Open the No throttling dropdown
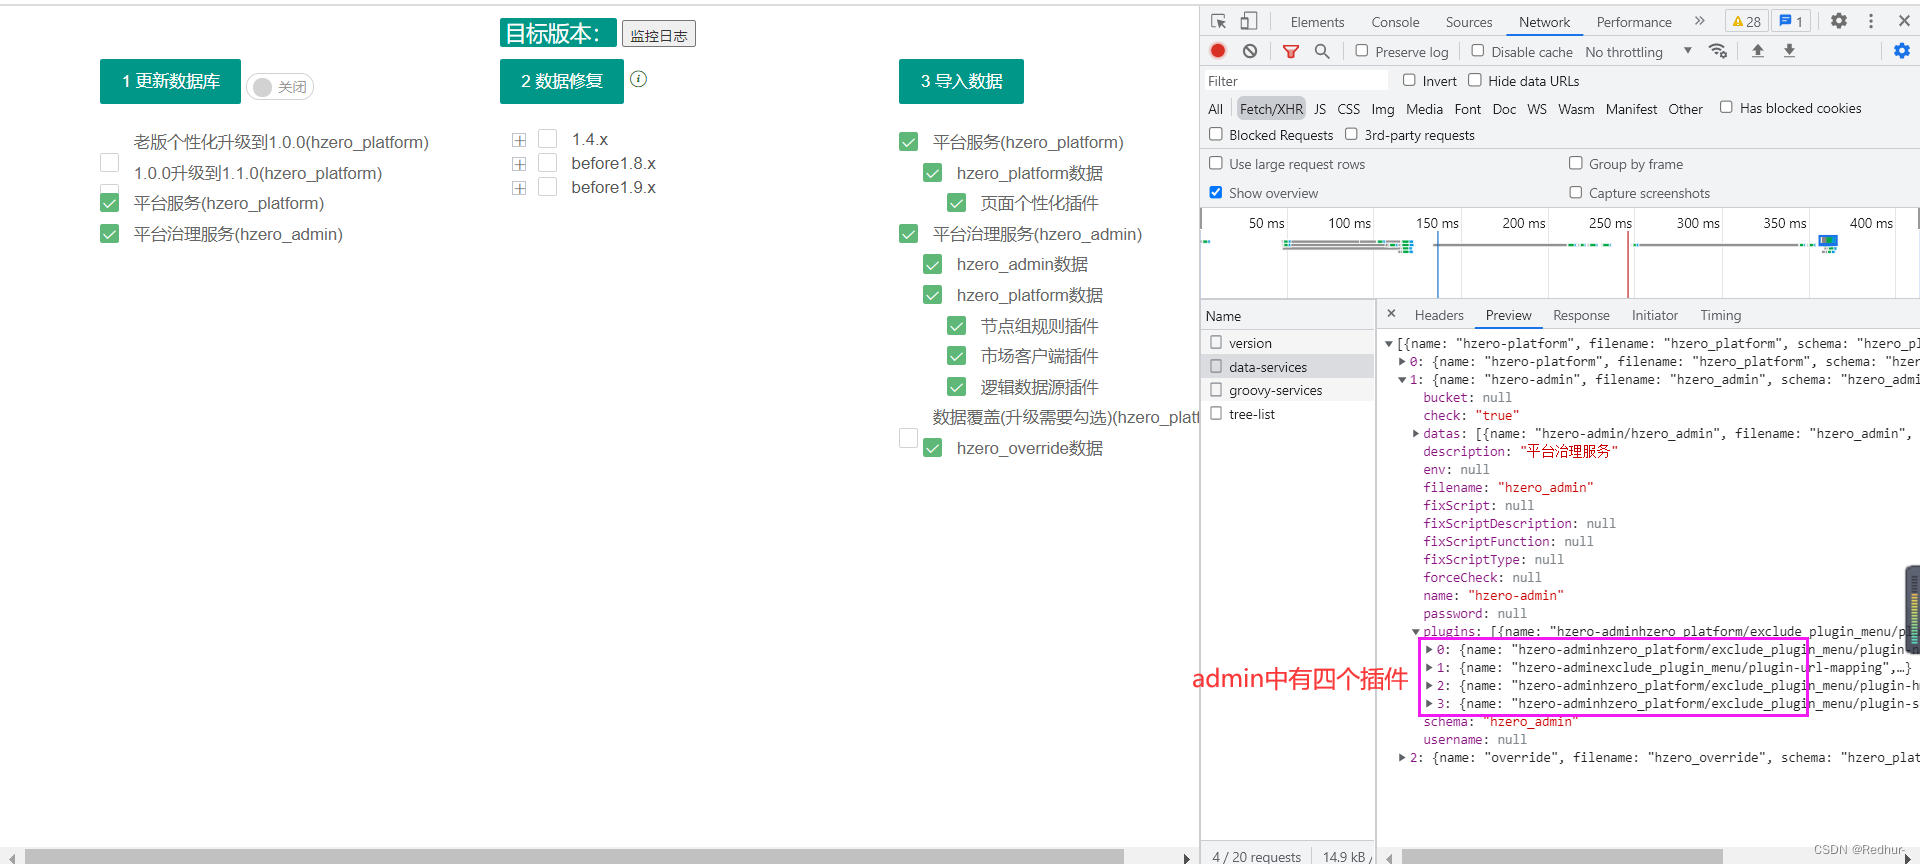 [x=1639, y=52]
